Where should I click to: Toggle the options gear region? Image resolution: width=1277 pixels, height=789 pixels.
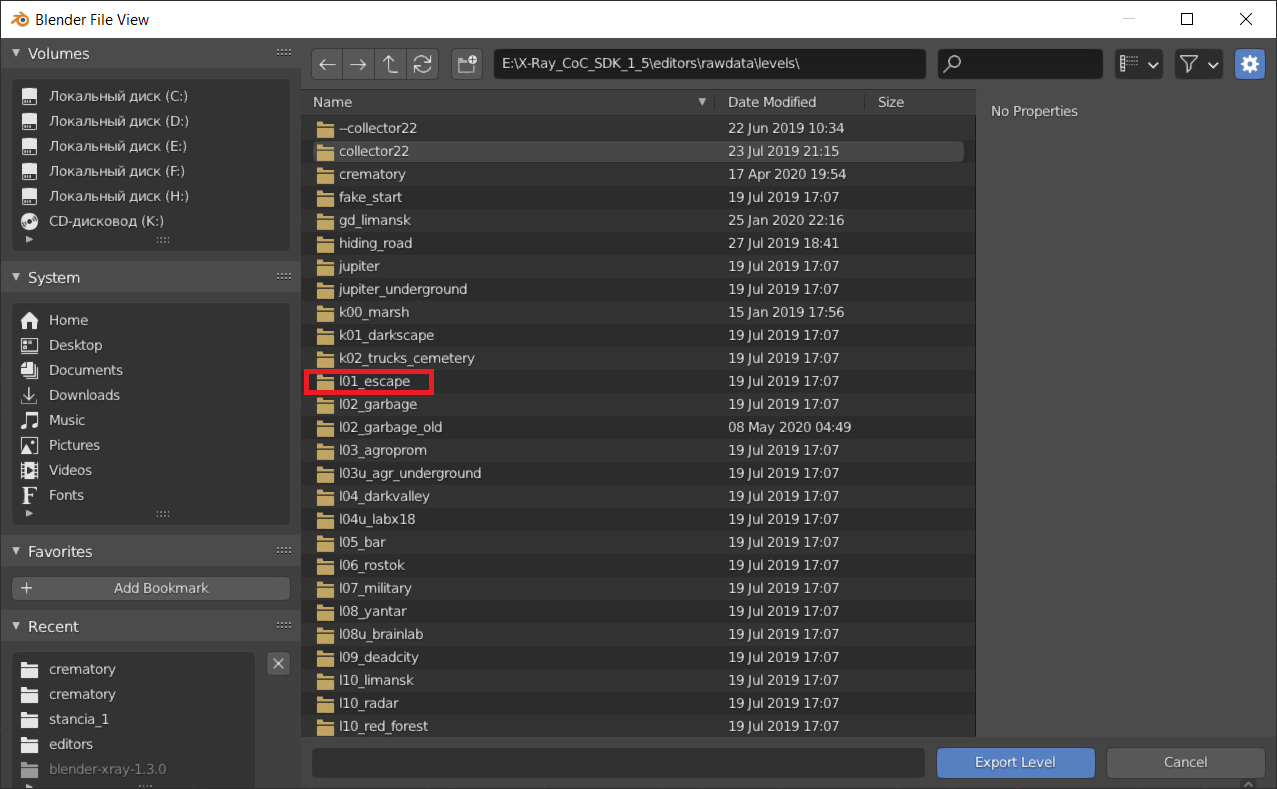1249,64
